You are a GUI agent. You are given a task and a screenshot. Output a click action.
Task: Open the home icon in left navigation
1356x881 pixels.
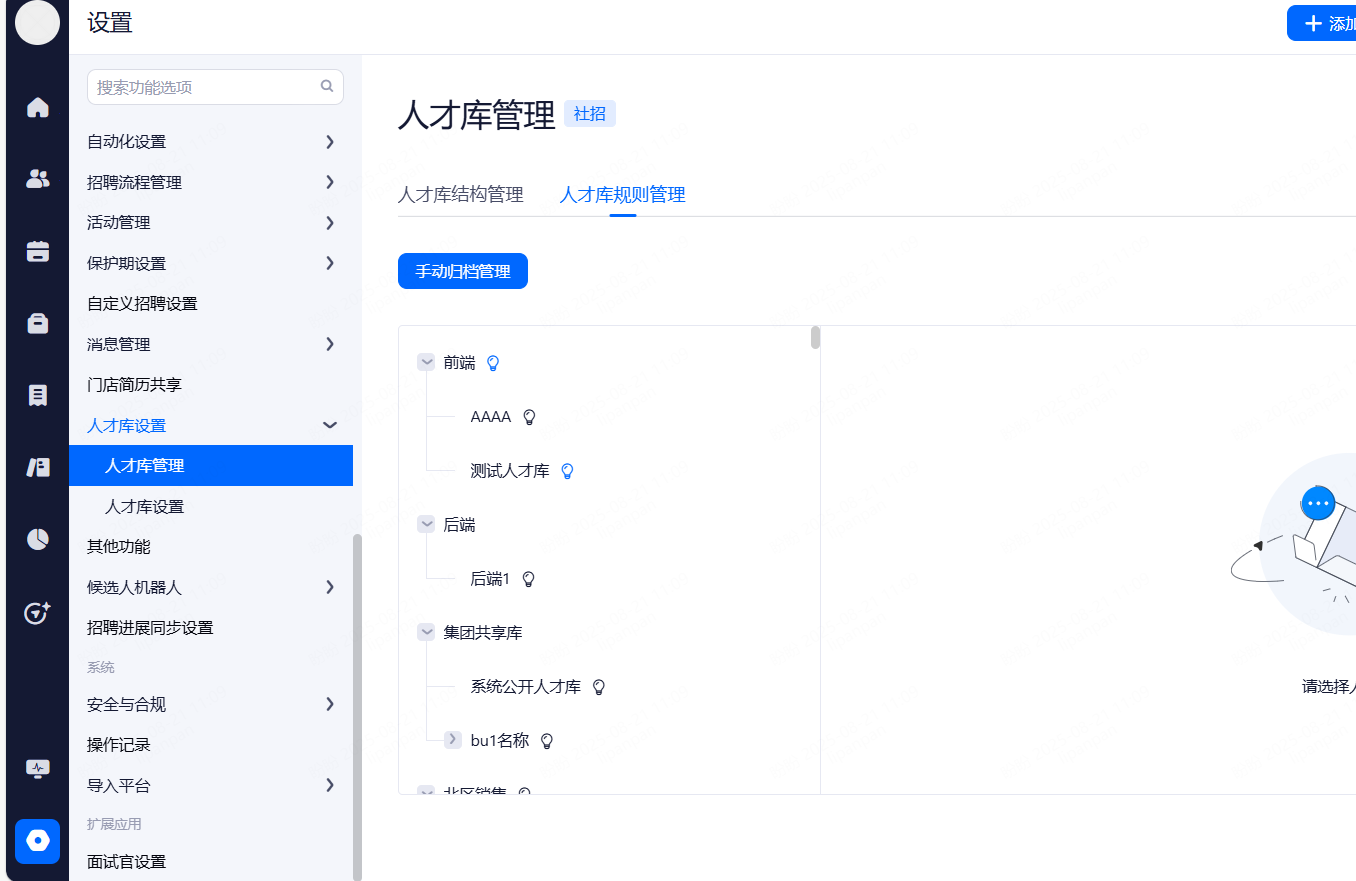click(38, 108)
